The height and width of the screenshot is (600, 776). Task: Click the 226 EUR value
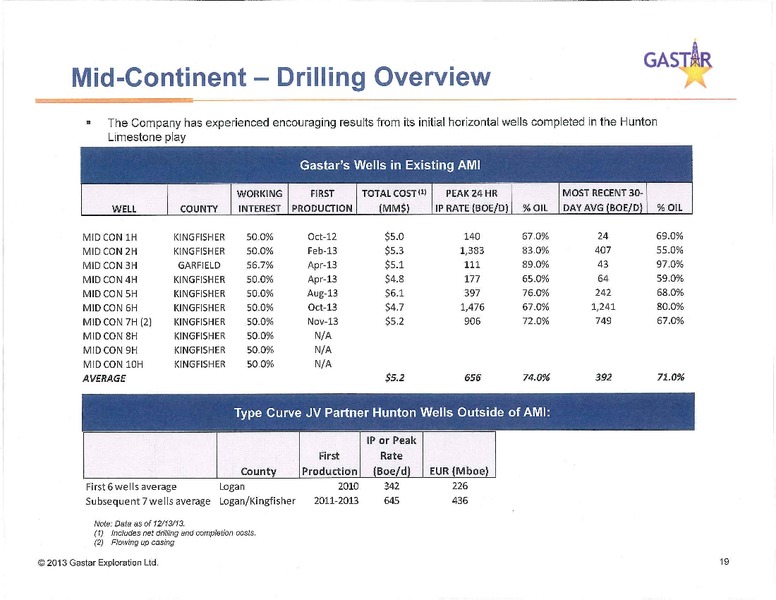click(x=460, y=486)
